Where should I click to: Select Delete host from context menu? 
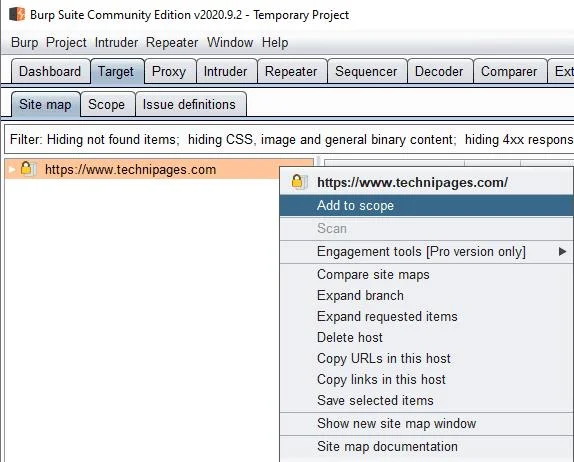tap(426, 337)
